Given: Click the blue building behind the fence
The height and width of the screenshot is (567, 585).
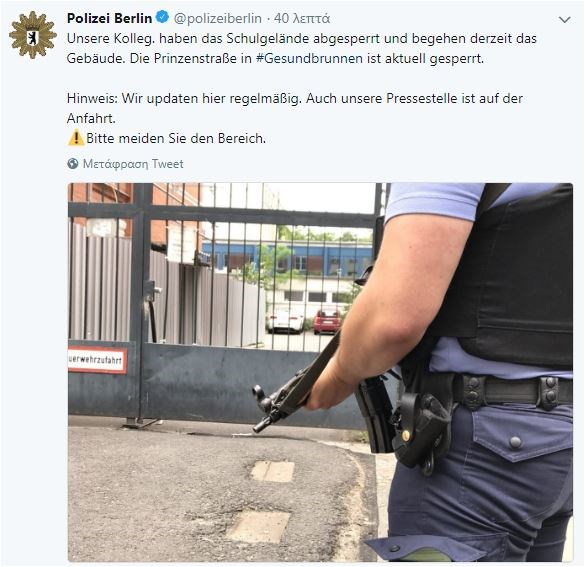Looking at the screenshot, I should pos(287,259).
